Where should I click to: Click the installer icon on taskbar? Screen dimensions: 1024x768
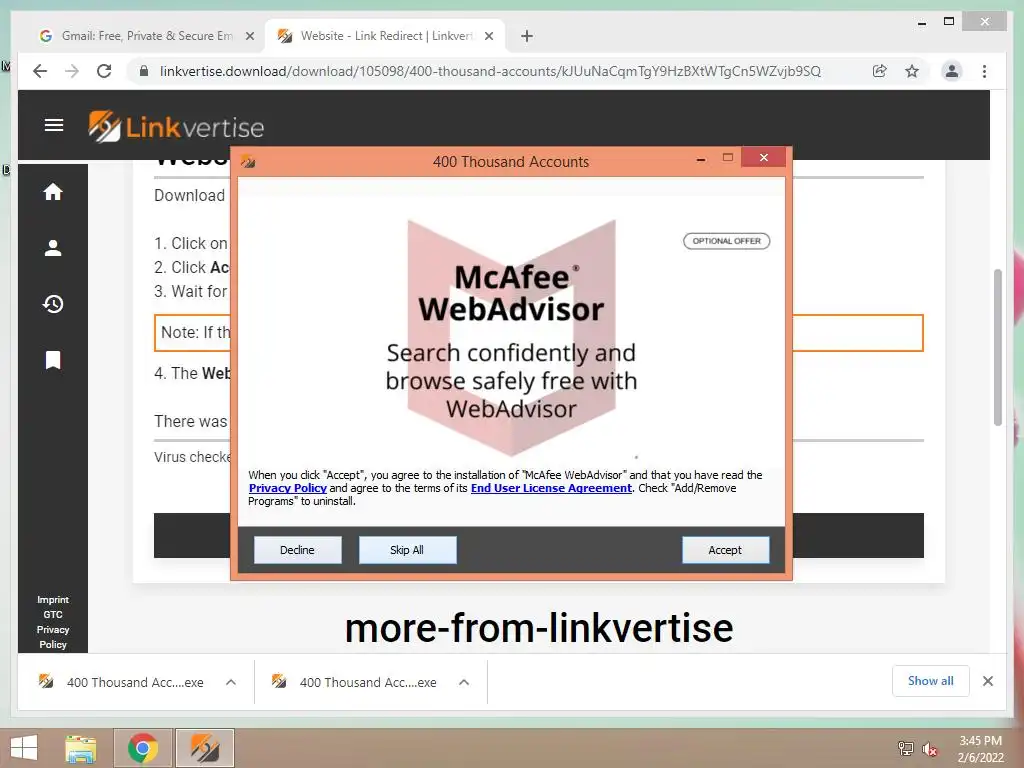[x=205, y=748]
